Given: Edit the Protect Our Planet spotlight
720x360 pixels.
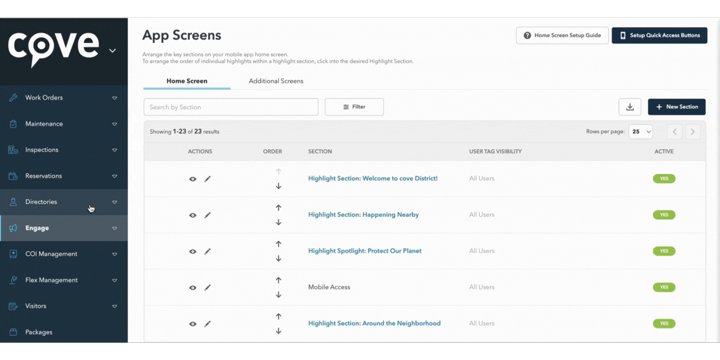Looking at the screenshot, I should coord(207,251).
